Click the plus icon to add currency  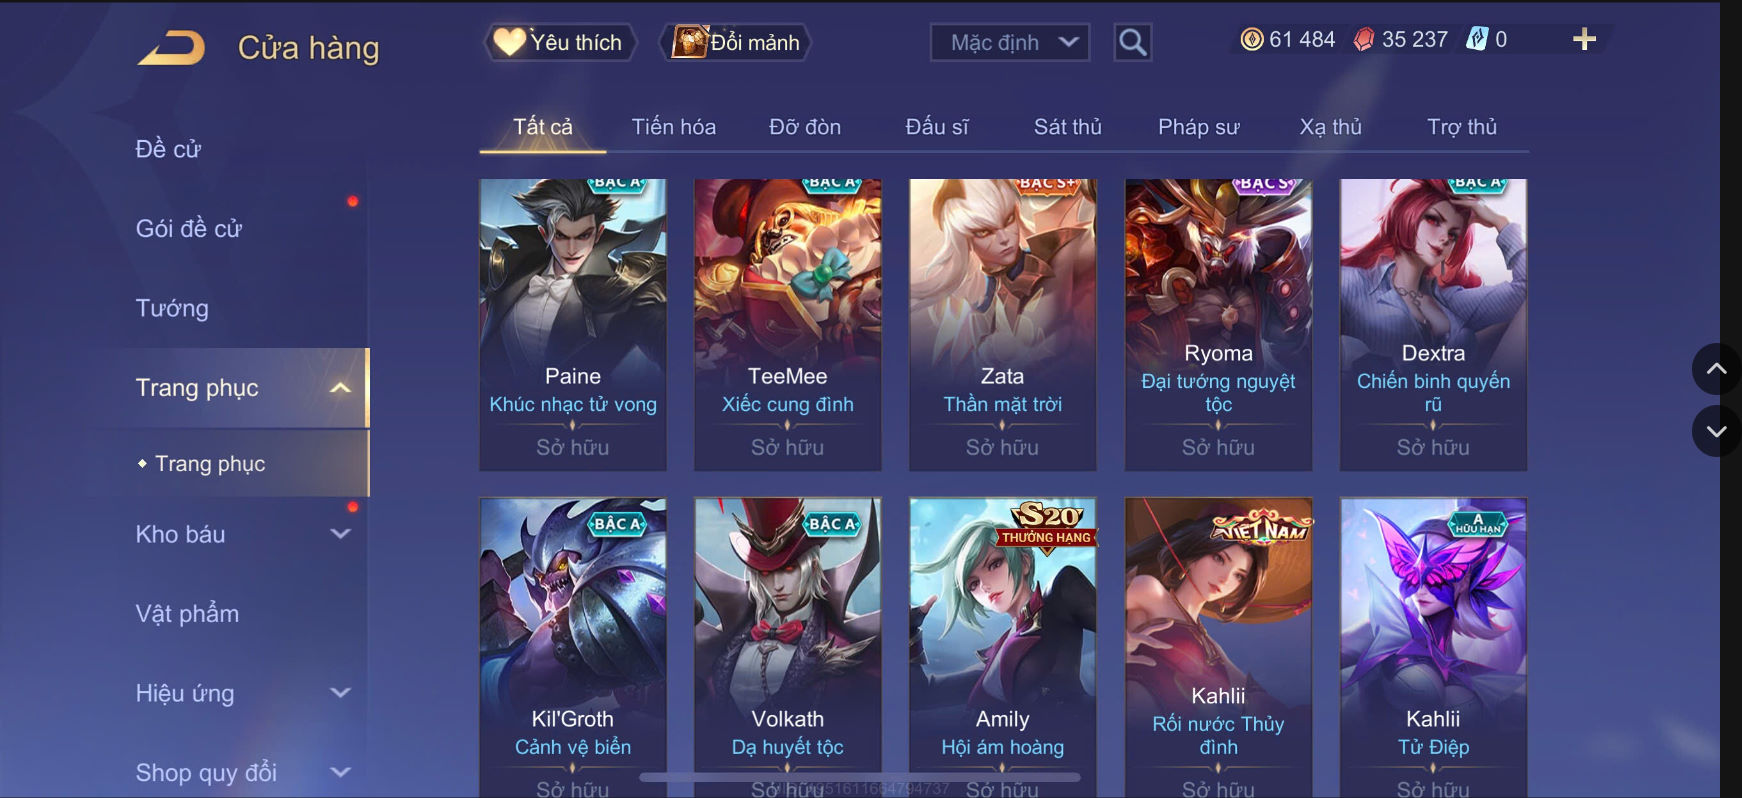pyautogui.click(x=1584, y=39)
